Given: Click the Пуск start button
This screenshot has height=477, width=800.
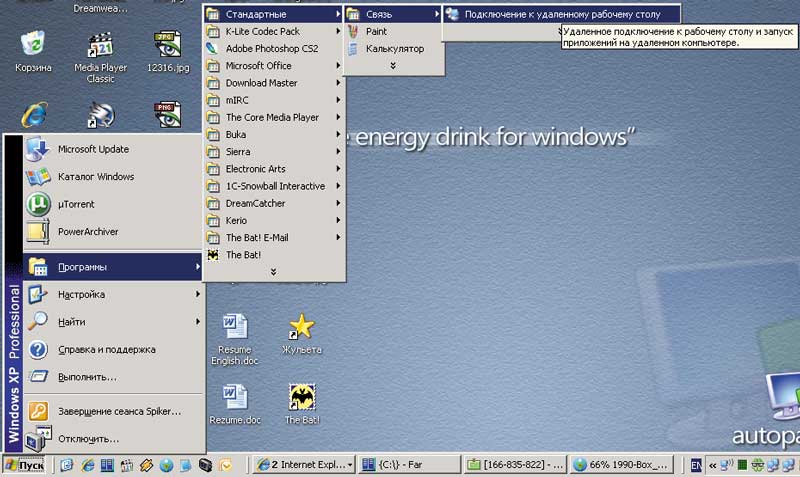Looking at the screenshot, I should pyautogui.click(x=26, y=465).
